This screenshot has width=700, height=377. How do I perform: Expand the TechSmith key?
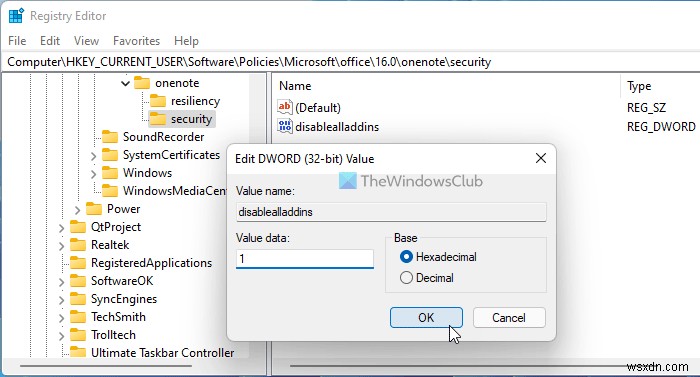[62, 318]
